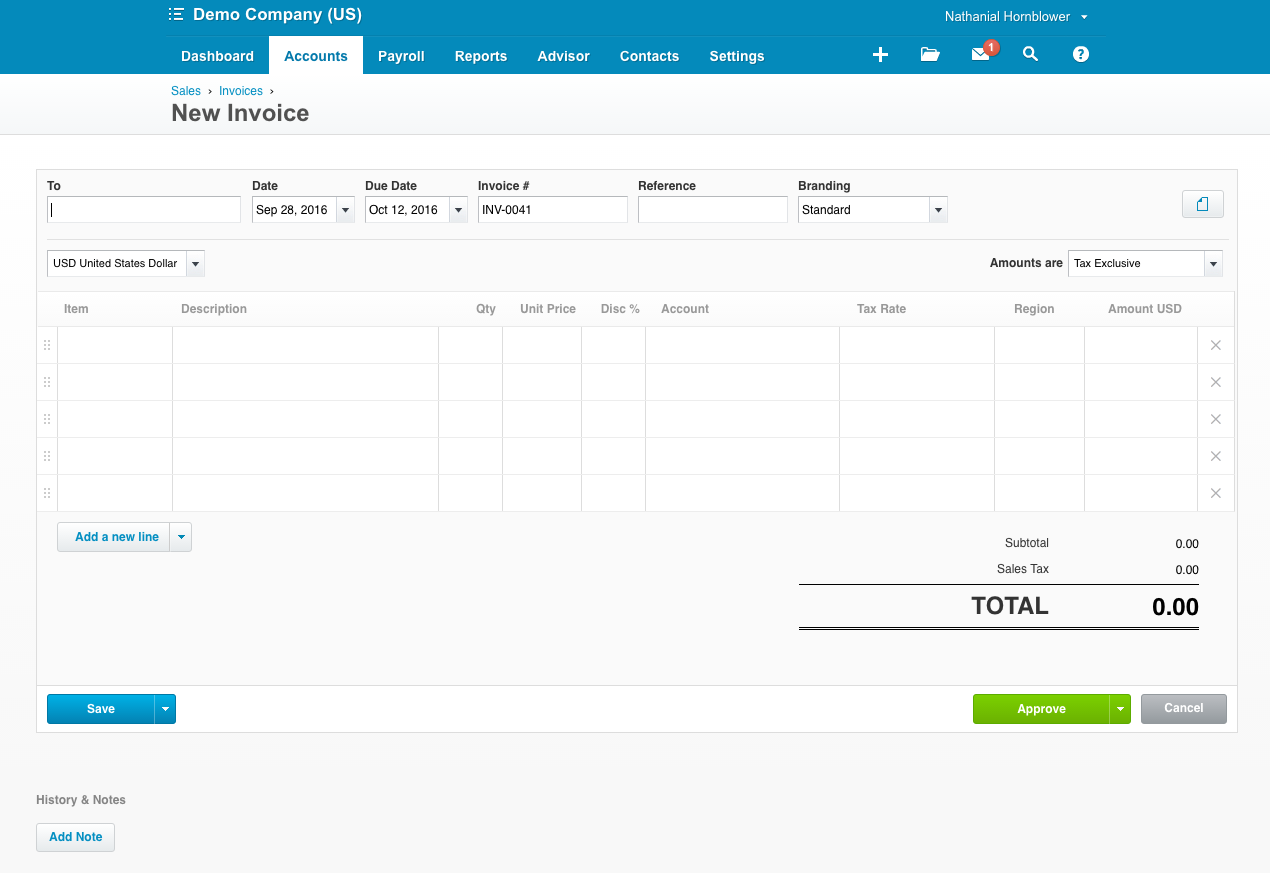Screen dimensions: 1270x873
Task: Change currency via USD dropdown
Action: click(196, 263)
